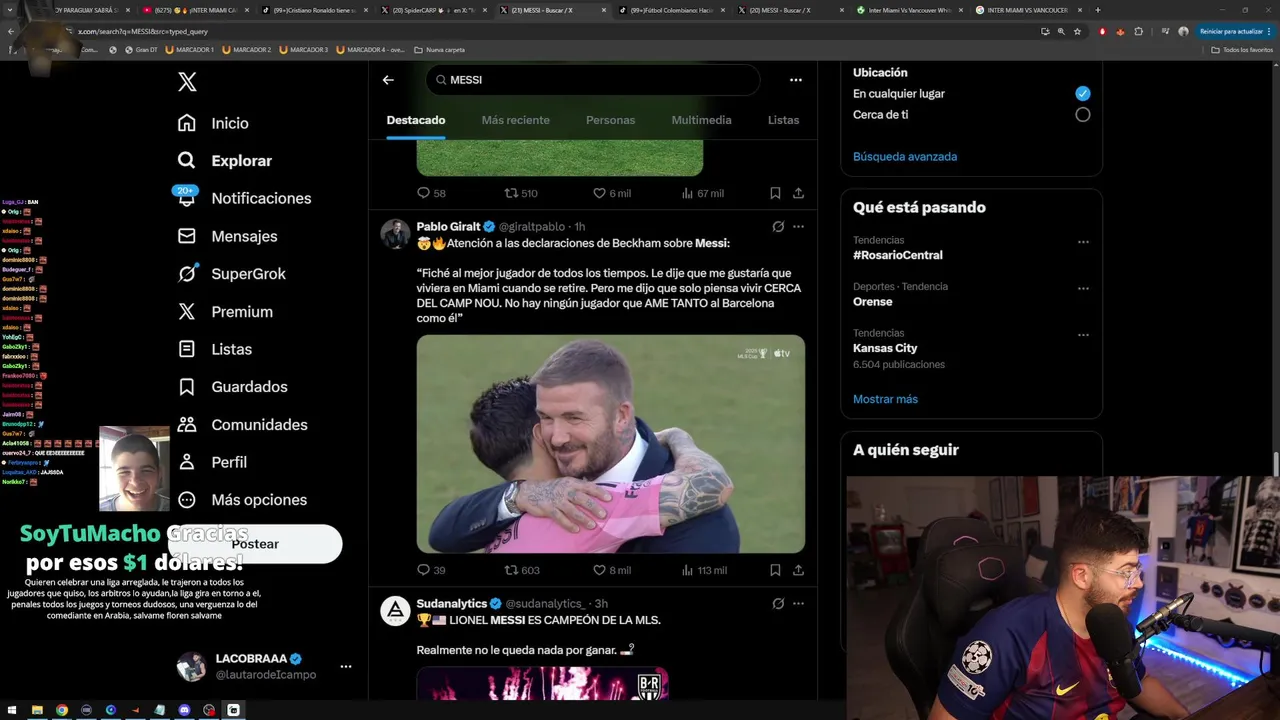Image resolution: width=1280 pixels, height=720 pixels.
Task: Go to Inicio in the sidebar
Action: (213, 123)
